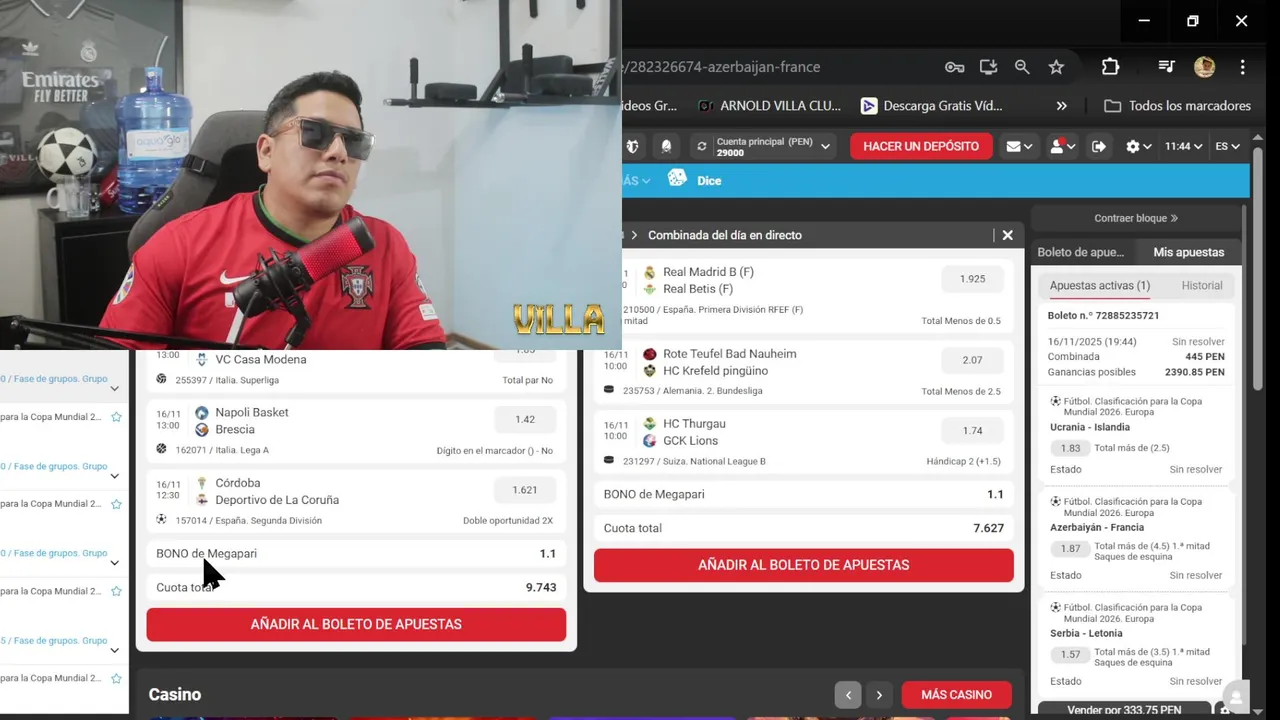Viewport: 1280px width, 720px height.
Task: Open the settings gear dropdown
Action: [x=1138, y=146]
